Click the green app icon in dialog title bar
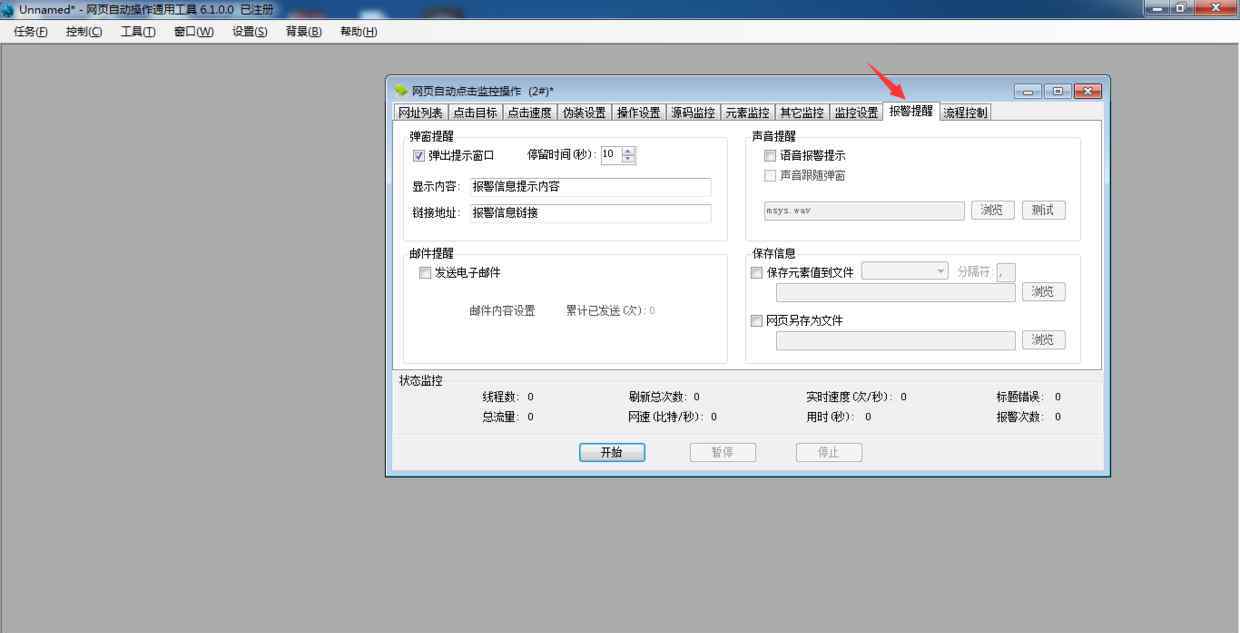This screenshot has height=633, width=1240. coord(402,91)
